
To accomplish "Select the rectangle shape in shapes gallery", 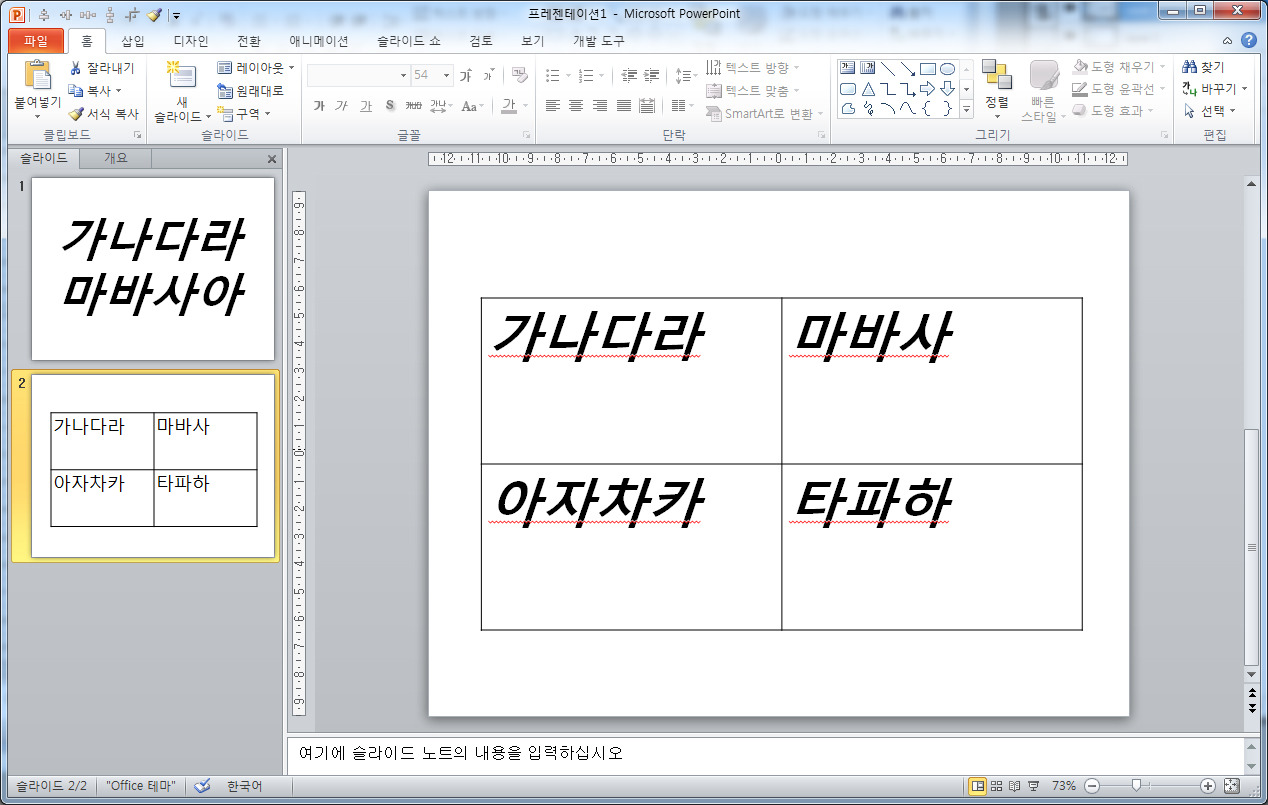I will 927,69.
